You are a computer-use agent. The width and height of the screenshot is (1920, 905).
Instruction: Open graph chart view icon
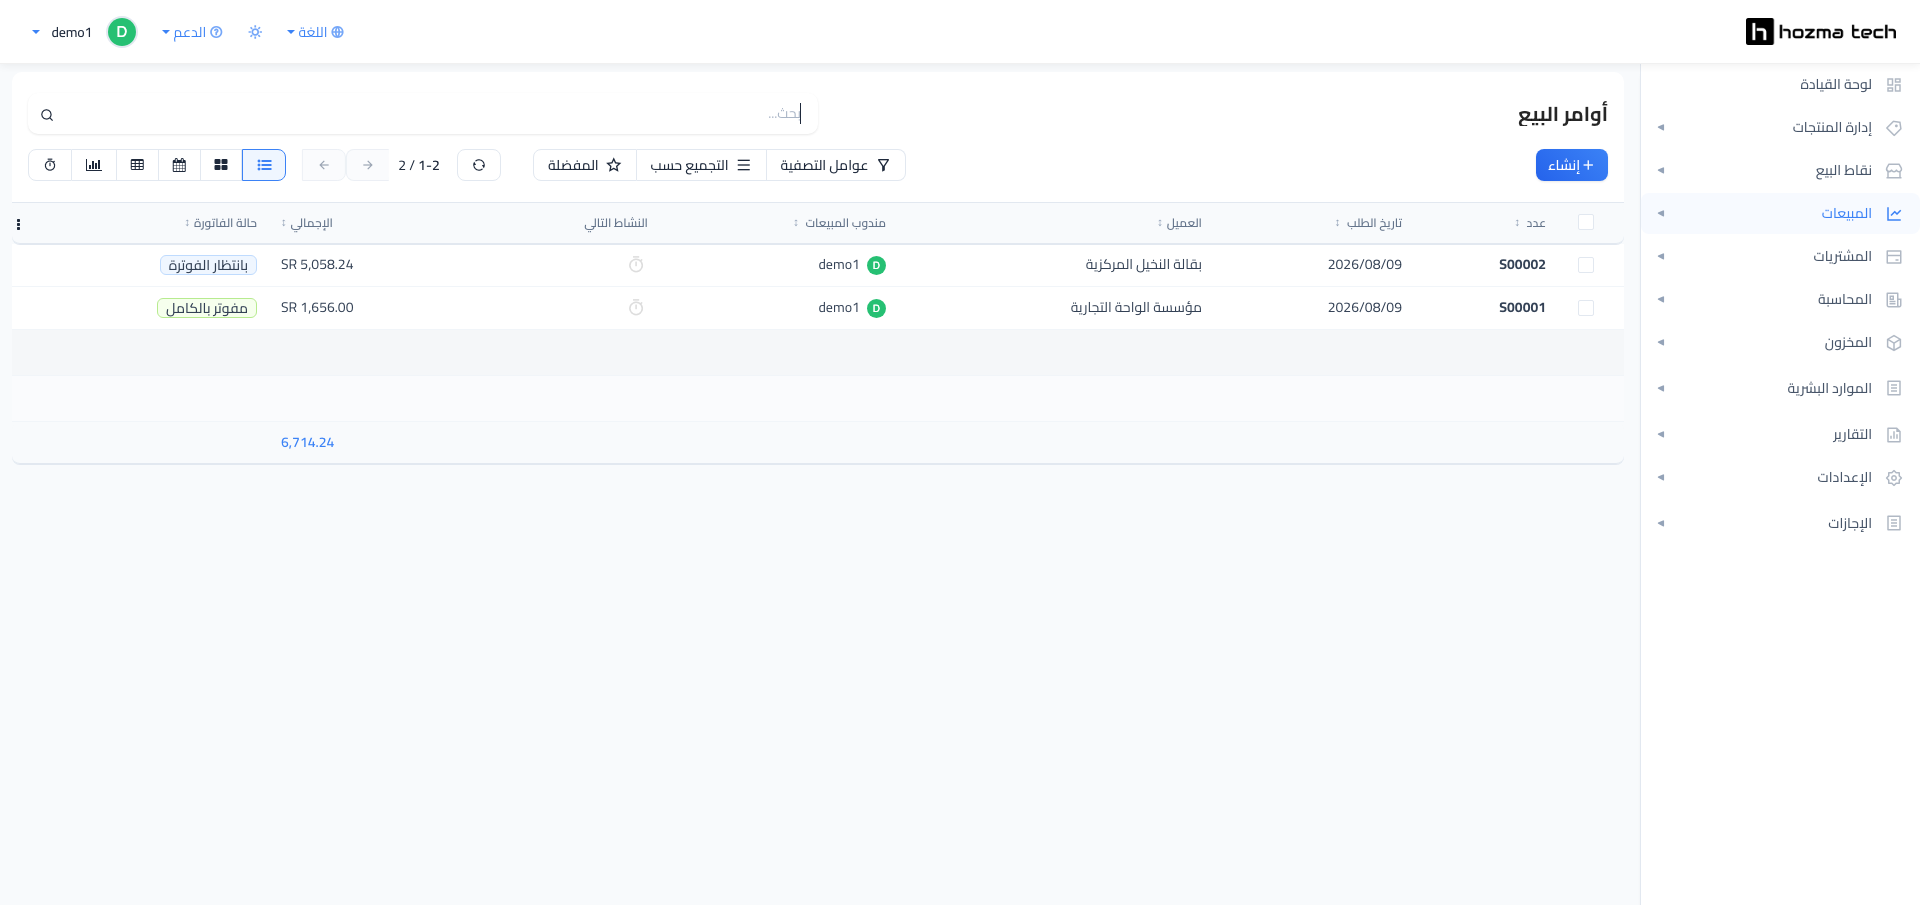pos(94,165)
